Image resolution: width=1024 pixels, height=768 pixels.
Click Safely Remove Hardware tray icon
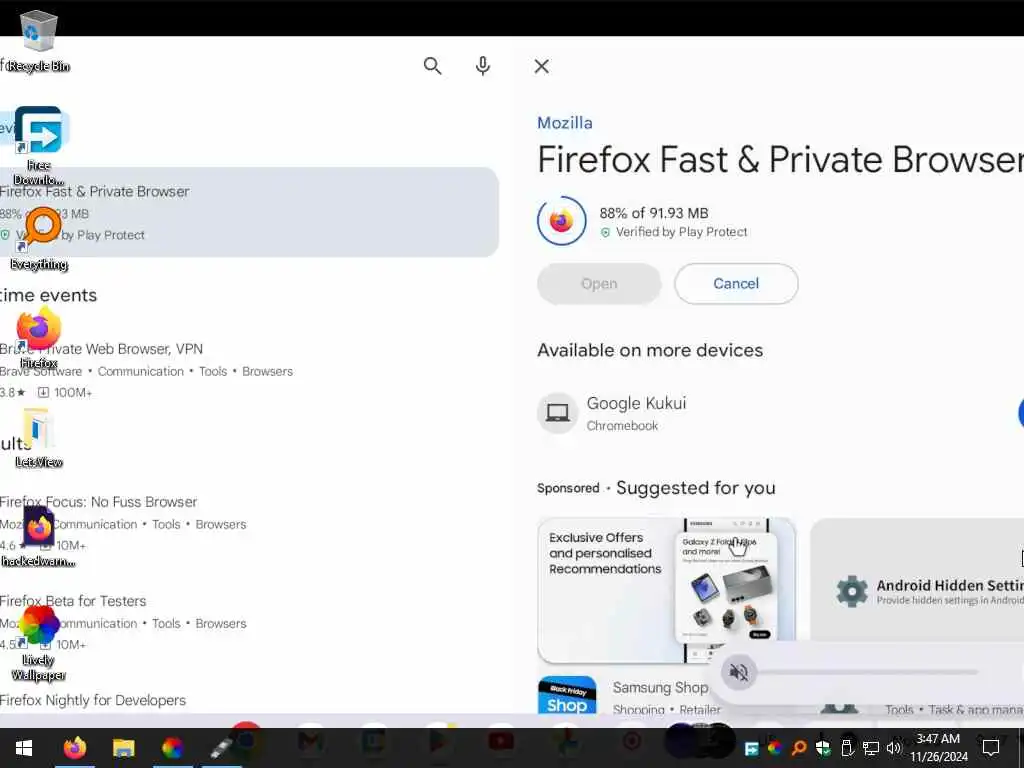(x=847, y=748)
